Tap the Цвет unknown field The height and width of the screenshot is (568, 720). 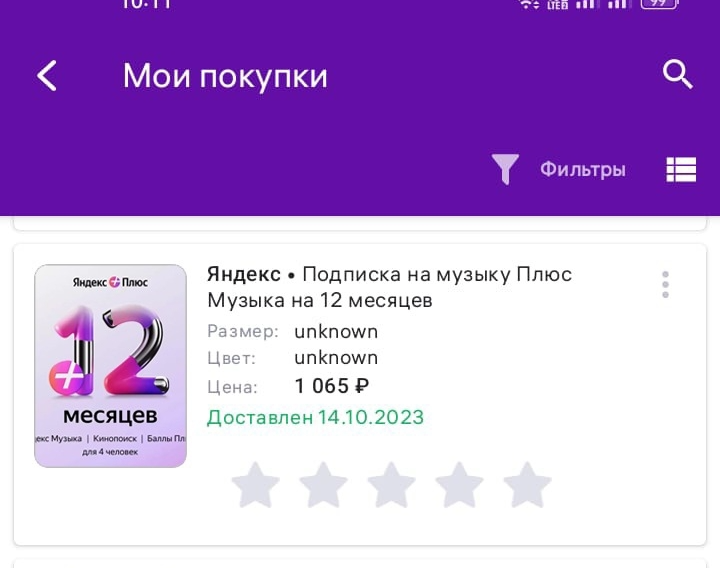tap(292, 358)
